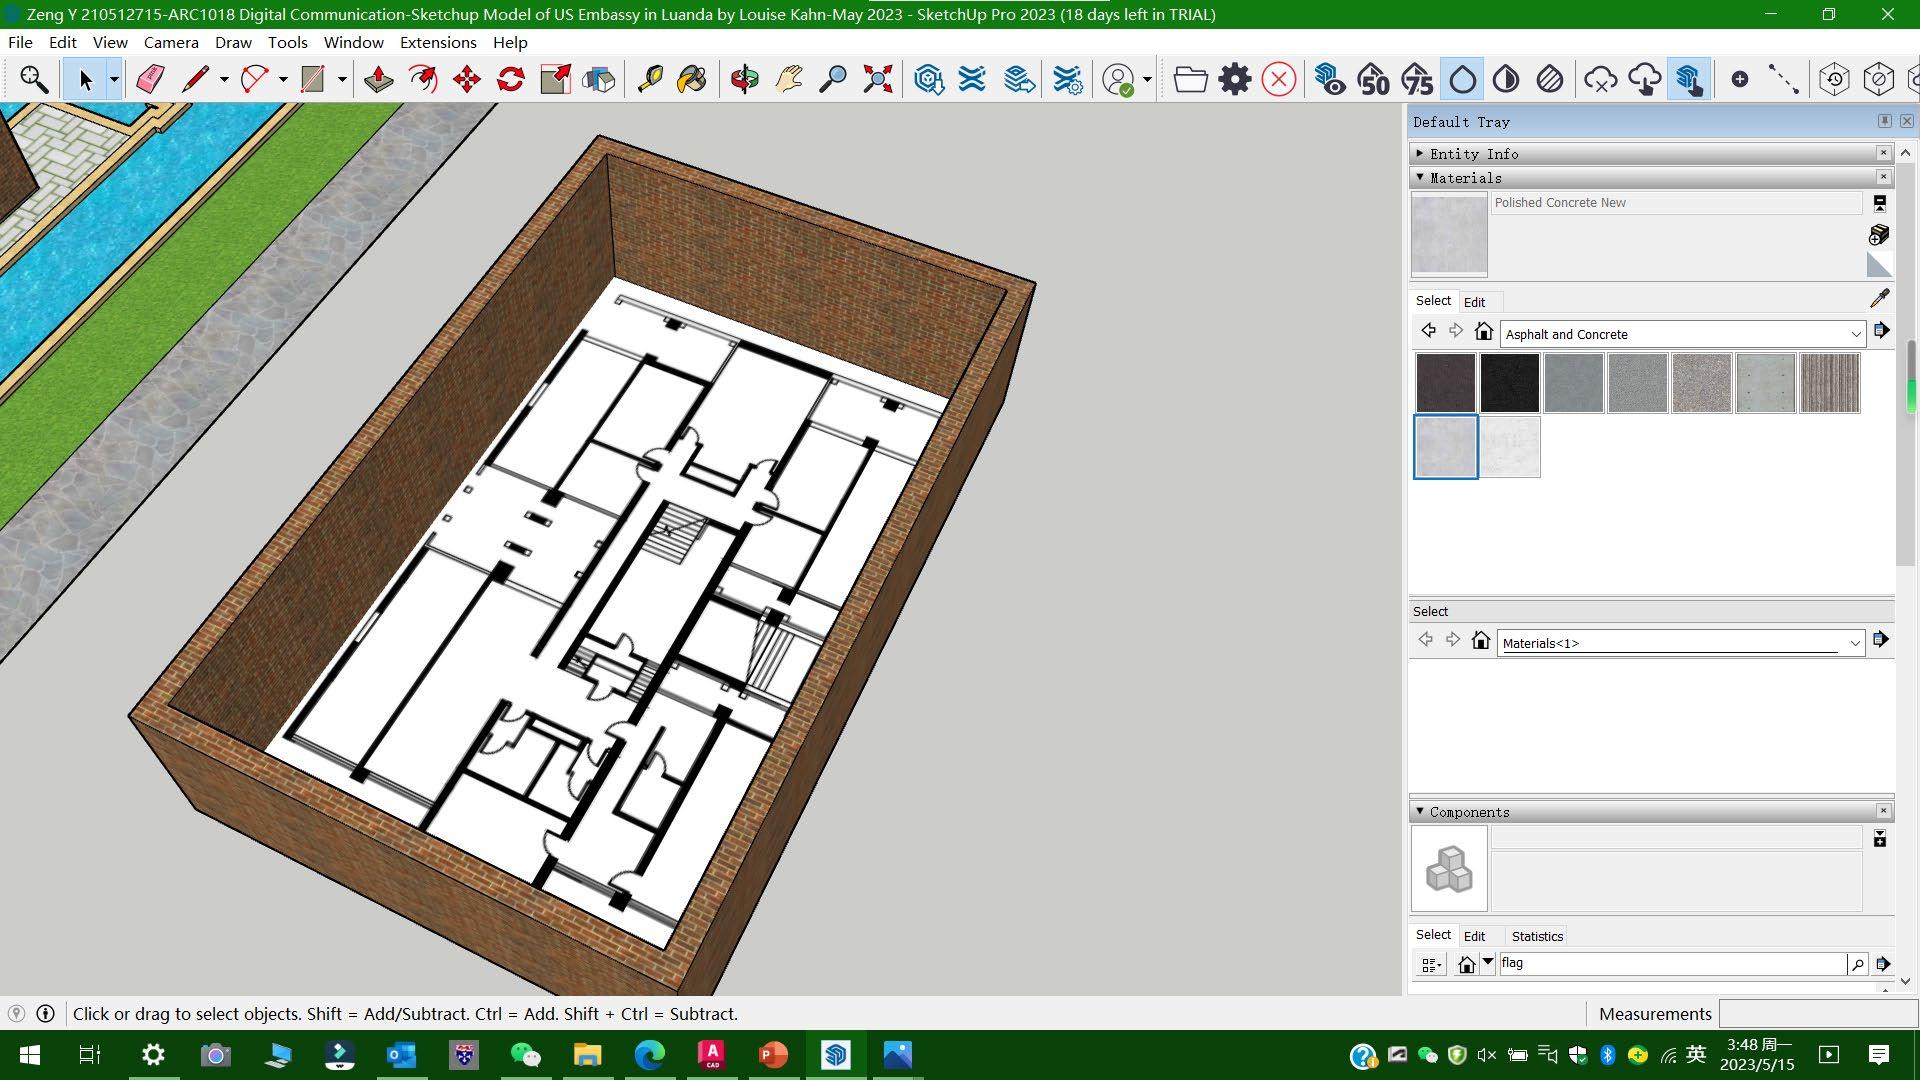Toggle the hatched droplet style button
Viewport: 1920px width, 1080px height.
[1549, 79]
